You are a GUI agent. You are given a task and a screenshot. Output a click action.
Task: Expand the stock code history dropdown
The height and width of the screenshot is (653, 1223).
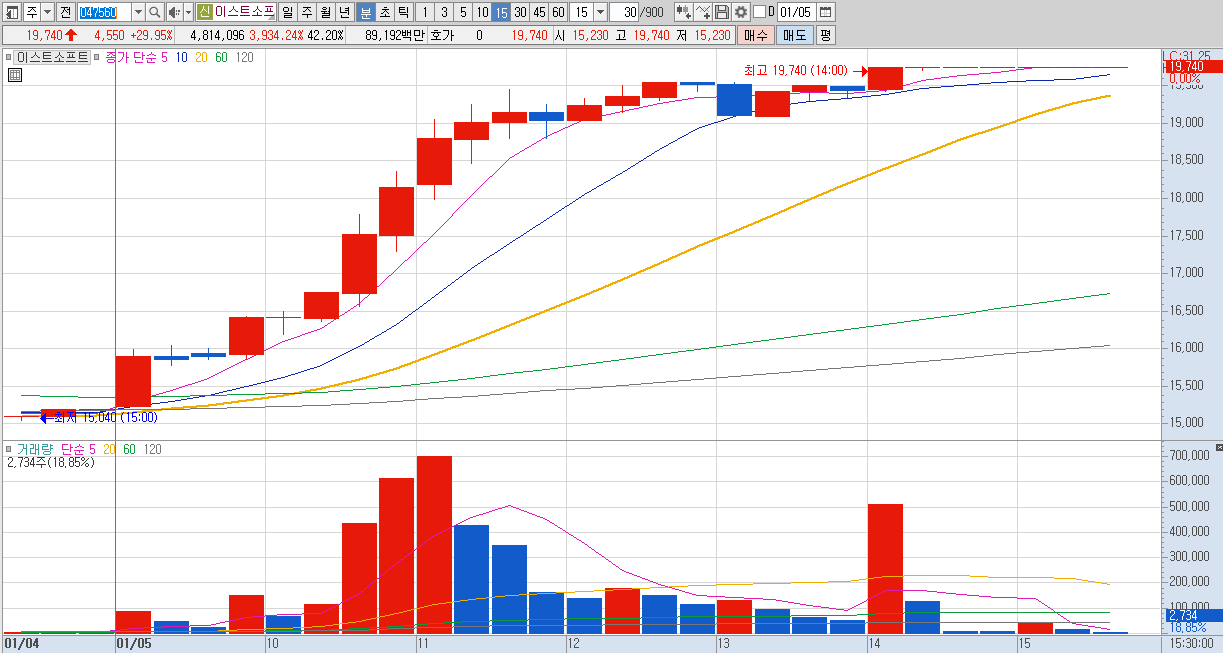138,12
